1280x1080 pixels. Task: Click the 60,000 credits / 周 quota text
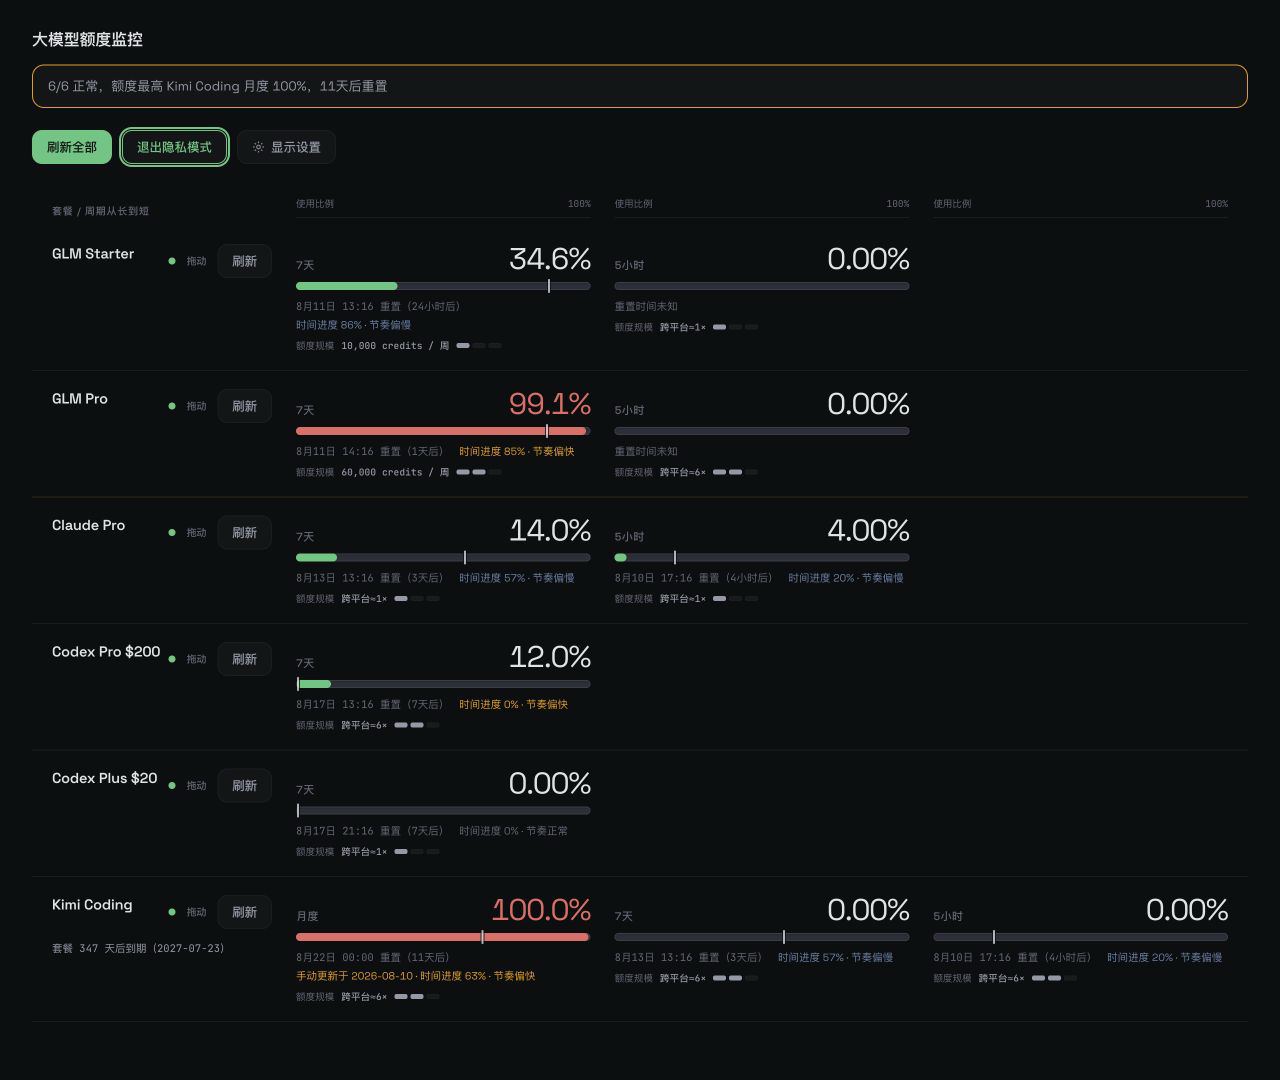[x=395, y=472]
